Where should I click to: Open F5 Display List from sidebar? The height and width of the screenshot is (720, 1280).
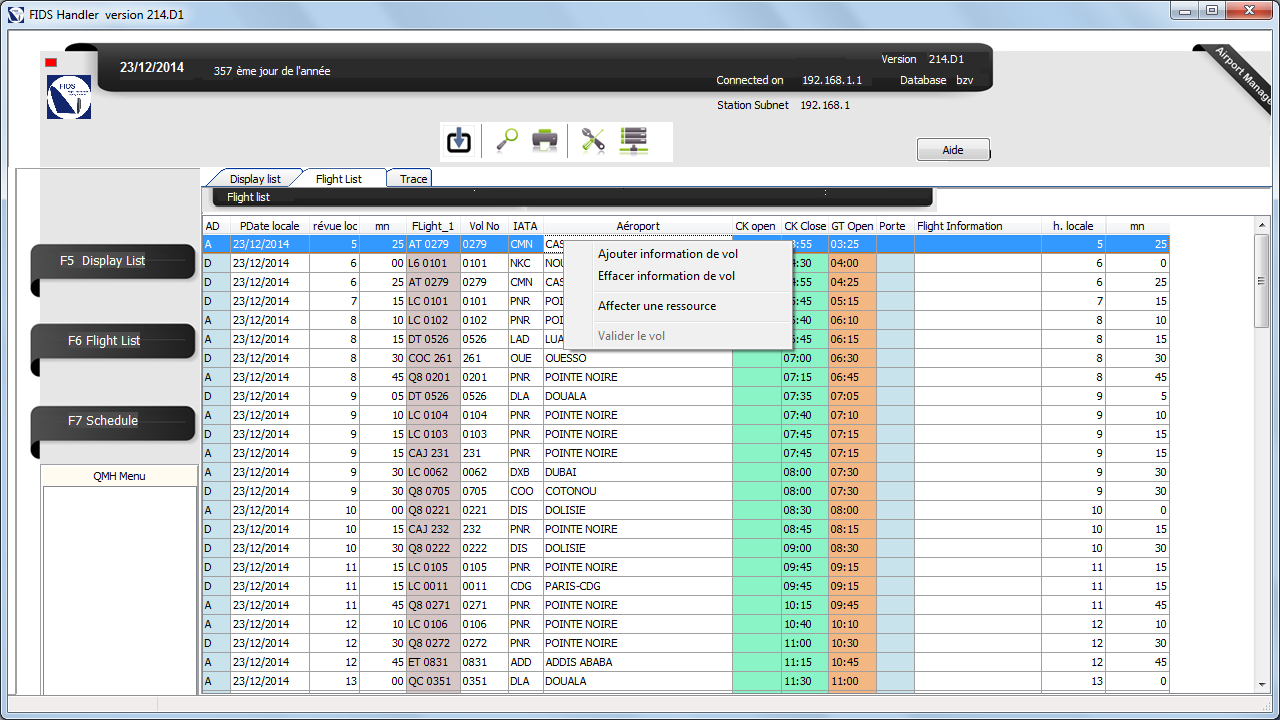(113, 261)
